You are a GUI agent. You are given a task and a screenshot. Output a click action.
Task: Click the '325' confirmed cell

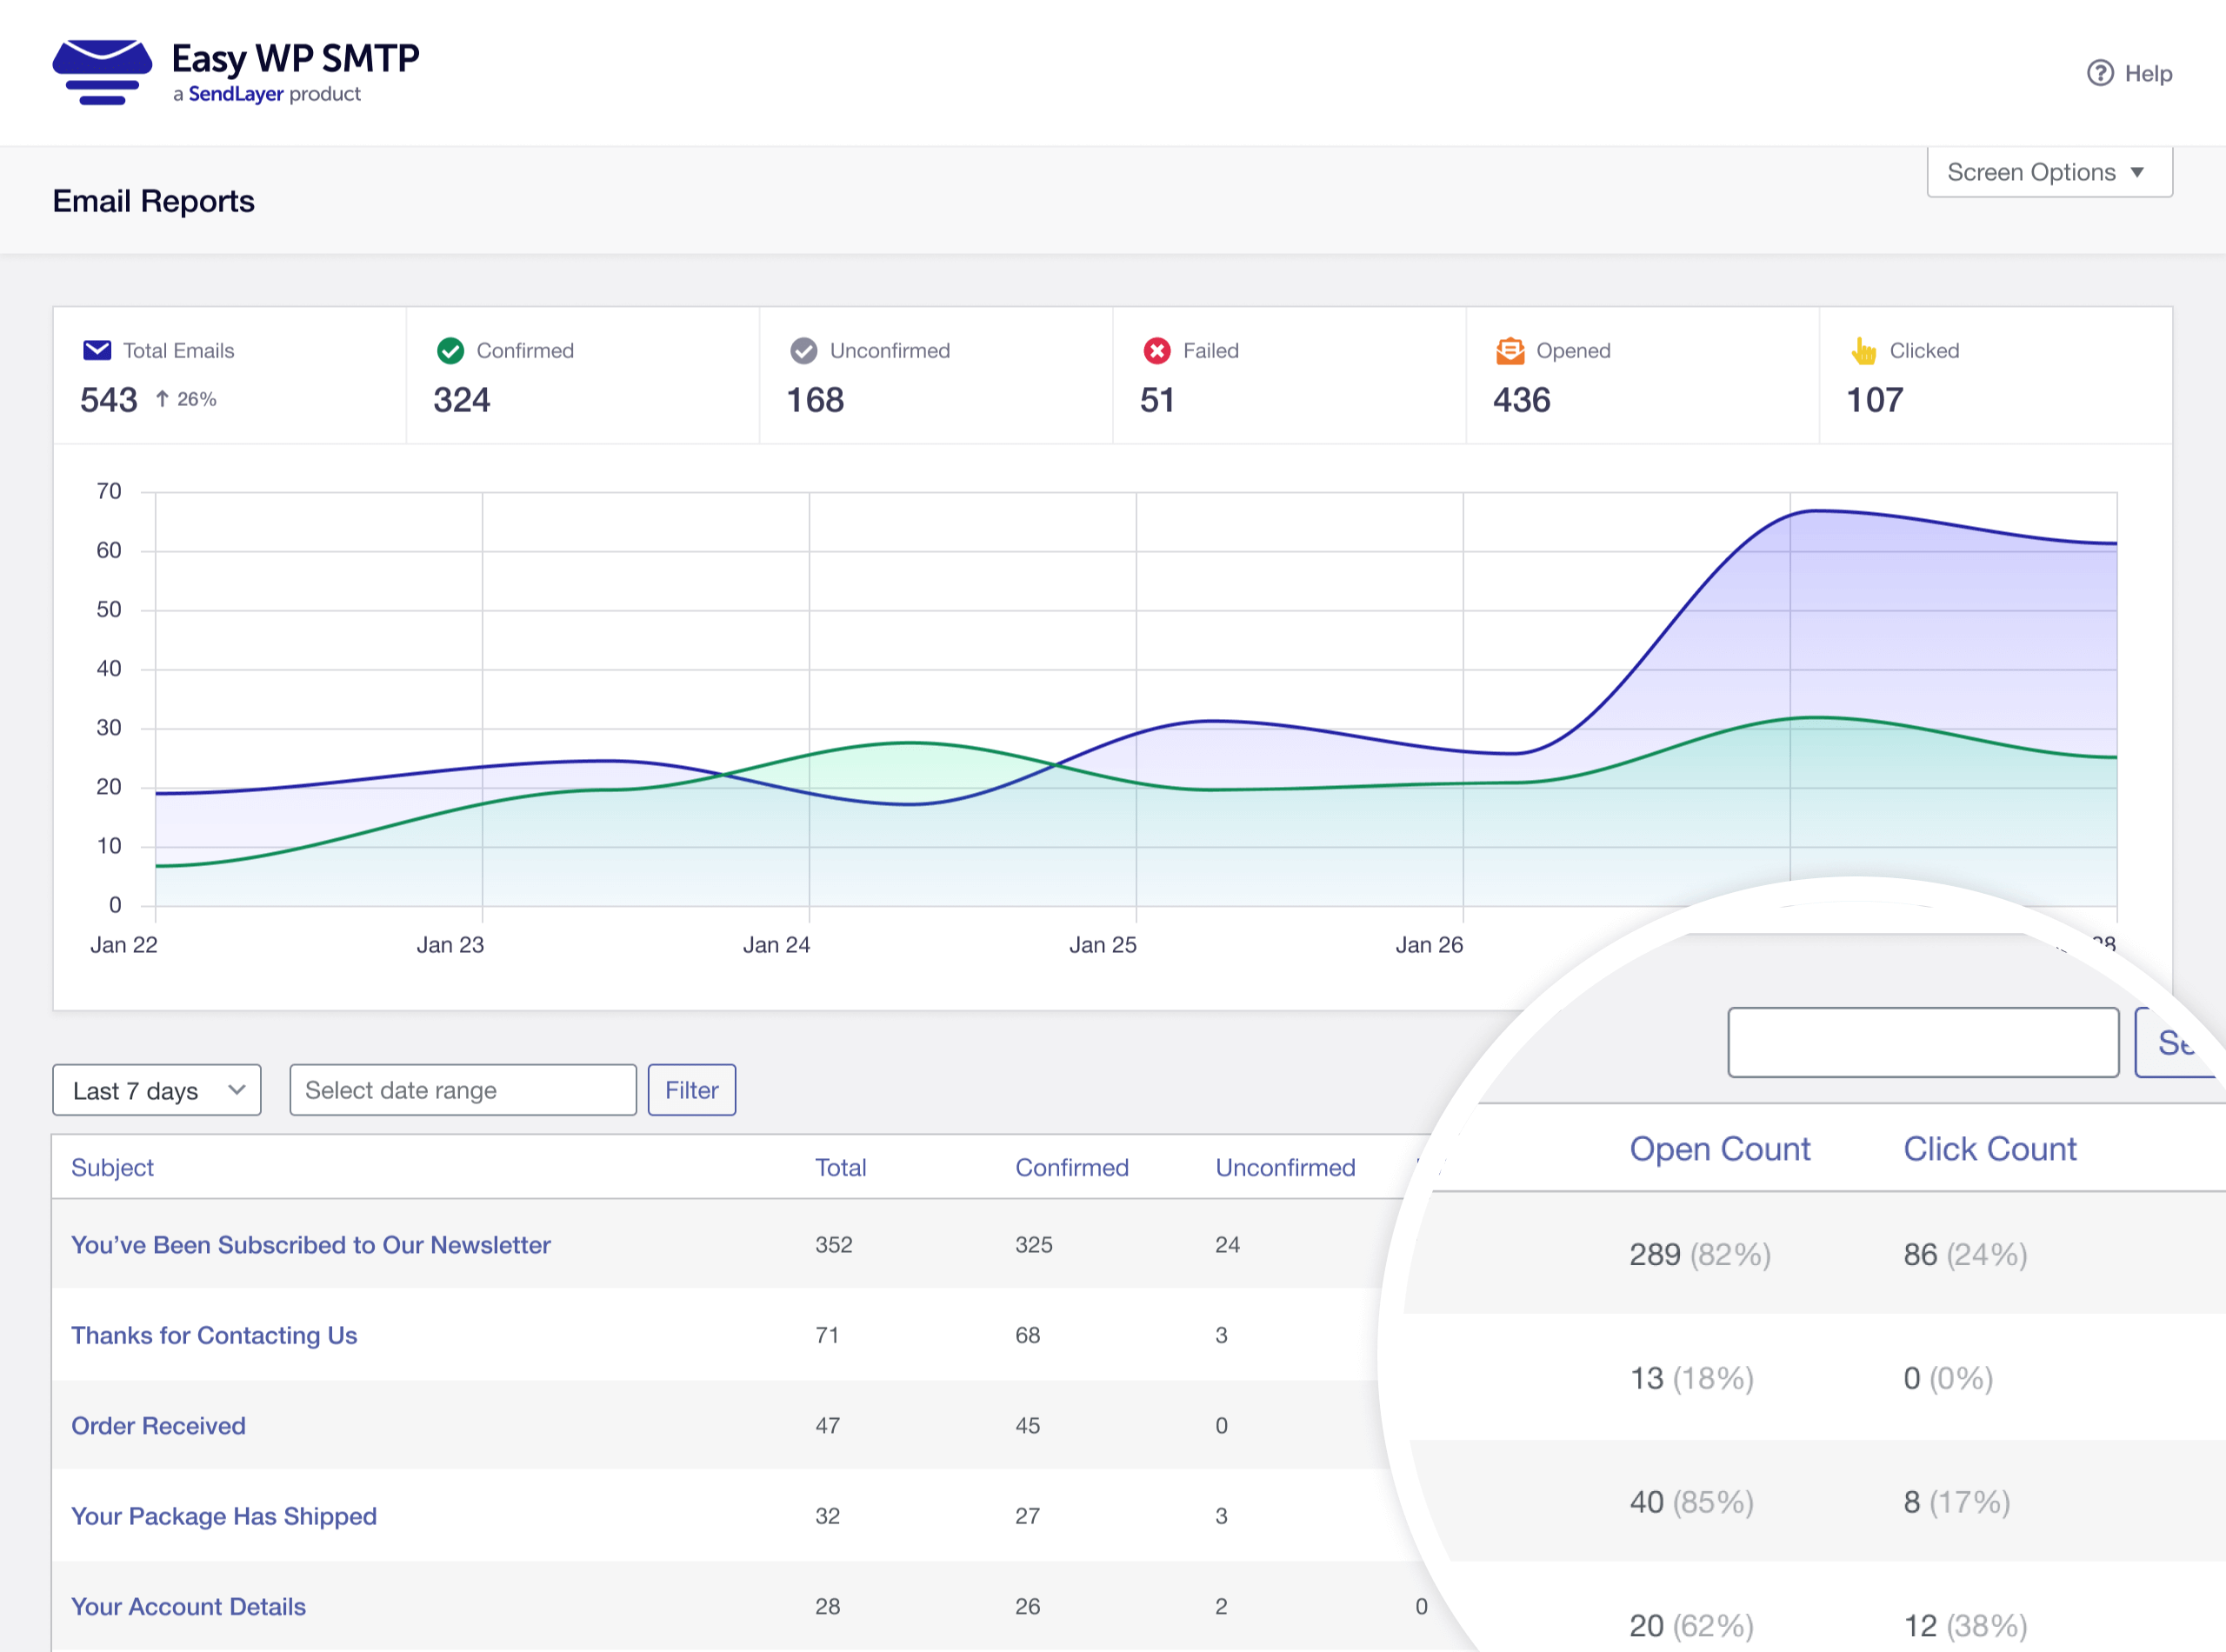[x=1034, y=1245]
